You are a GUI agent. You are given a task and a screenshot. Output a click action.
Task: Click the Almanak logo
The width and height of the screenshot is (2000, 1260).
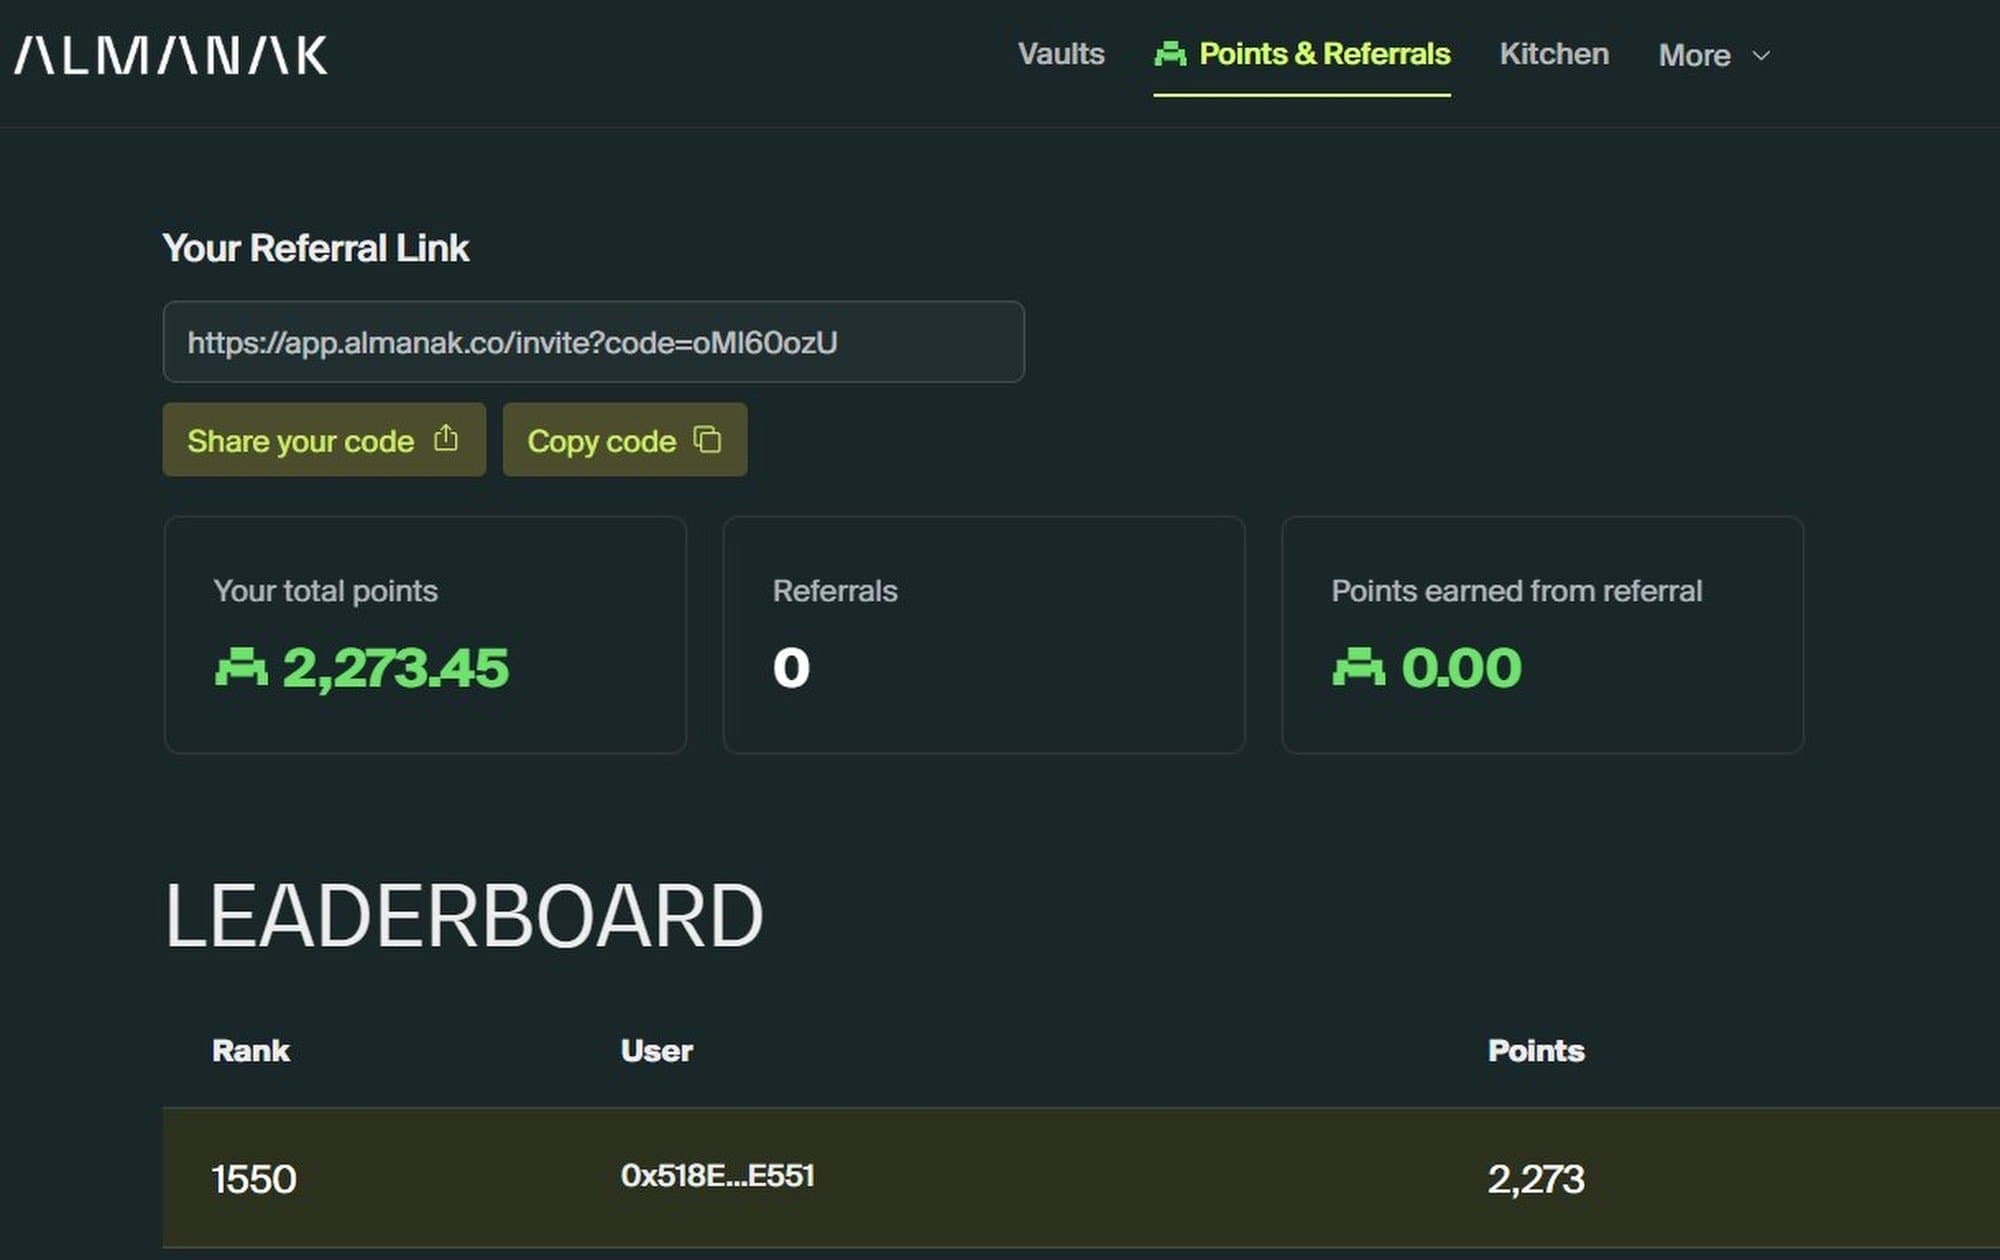tap(171, 56)
